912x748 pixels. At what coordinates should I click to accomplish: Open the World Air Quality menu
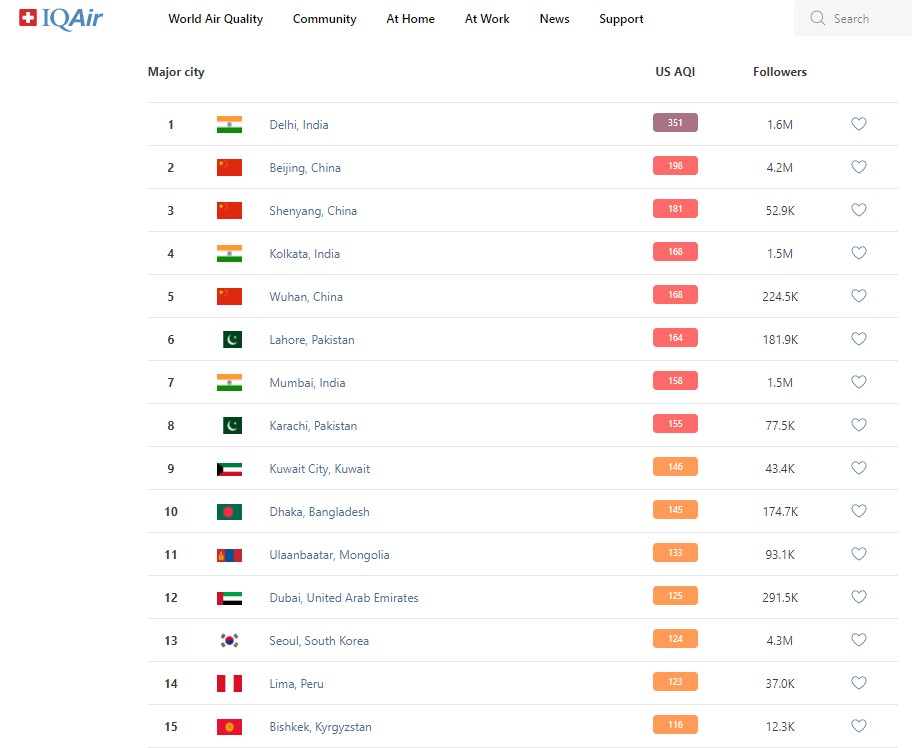tap(216, 19)
